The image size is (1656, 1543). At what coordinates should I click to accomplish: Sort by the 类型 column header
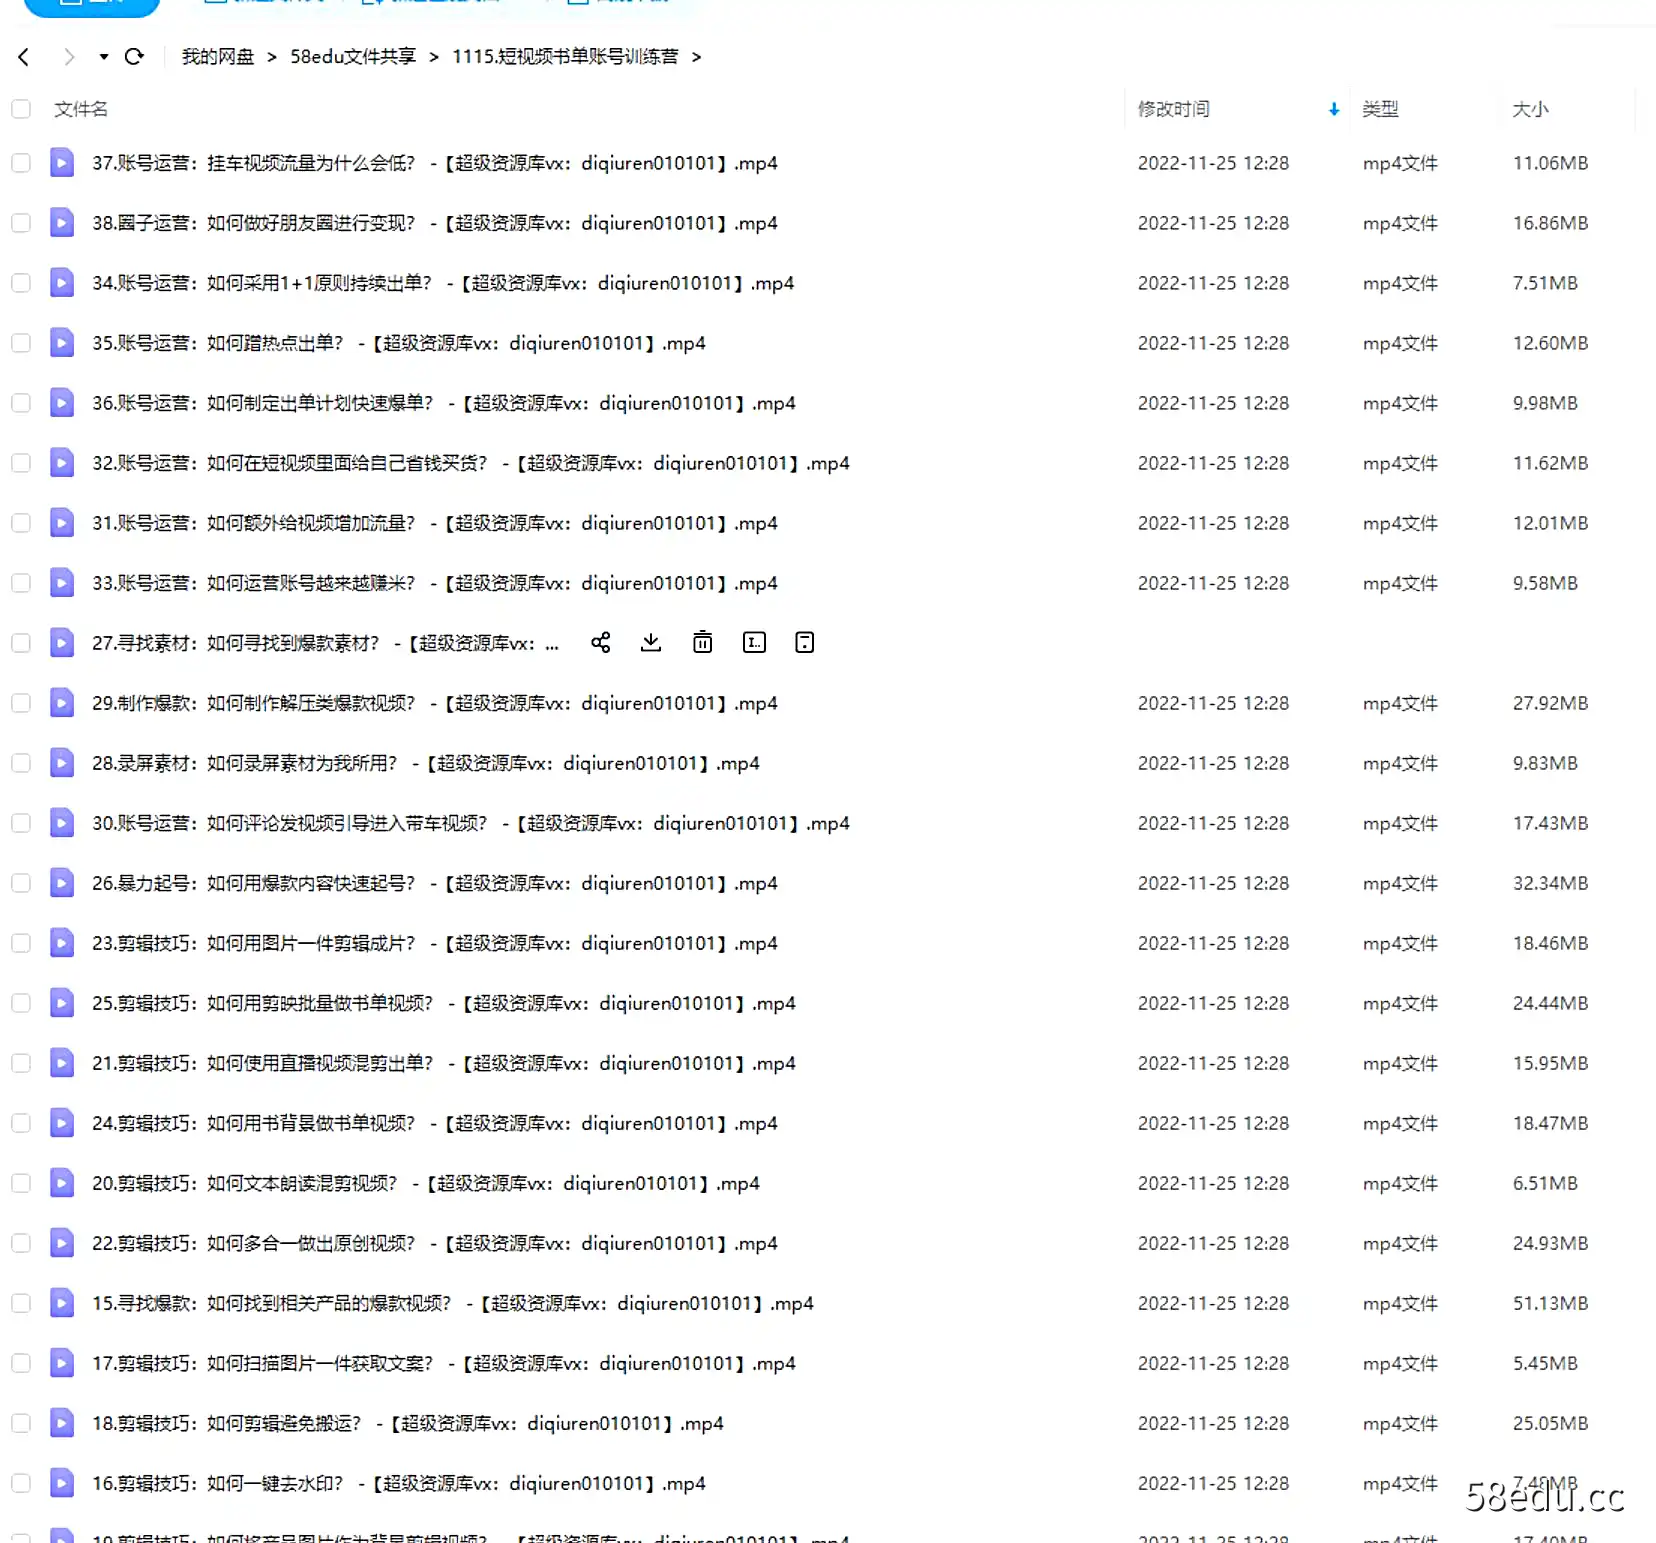coord(1380,109)
